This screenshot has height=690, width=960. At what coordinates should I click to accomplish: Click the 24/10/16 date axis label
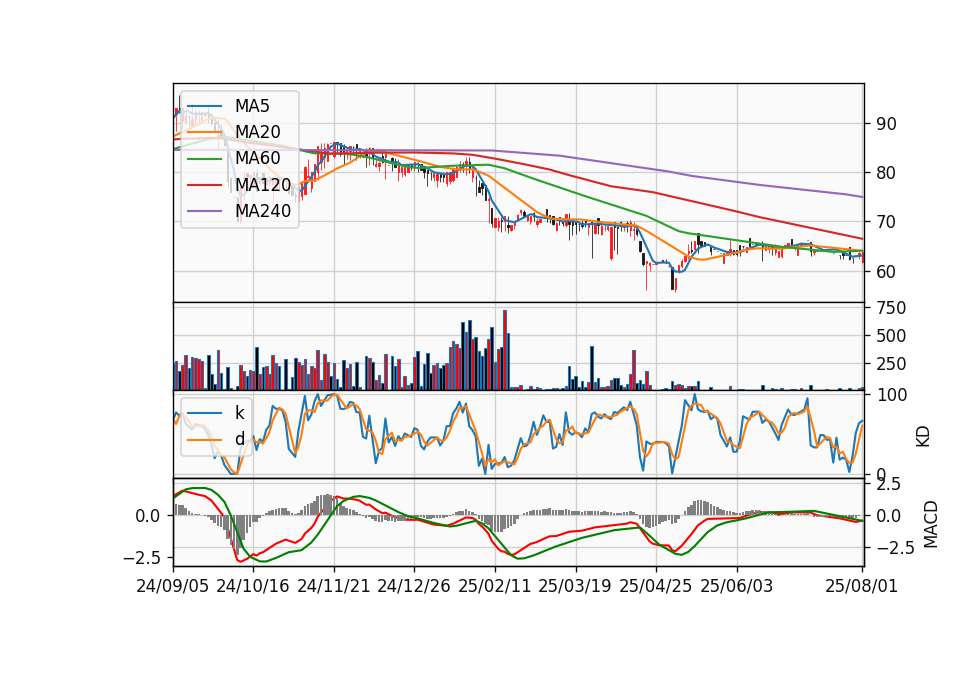[x=253, y=586]
